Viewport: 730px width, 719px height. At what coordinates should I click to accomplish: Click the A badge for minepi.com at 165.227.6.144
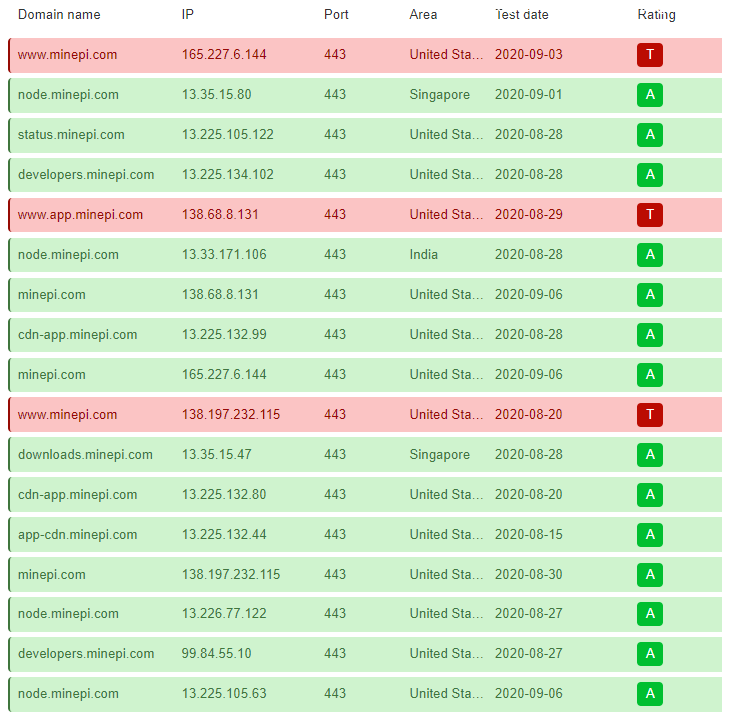649,375
